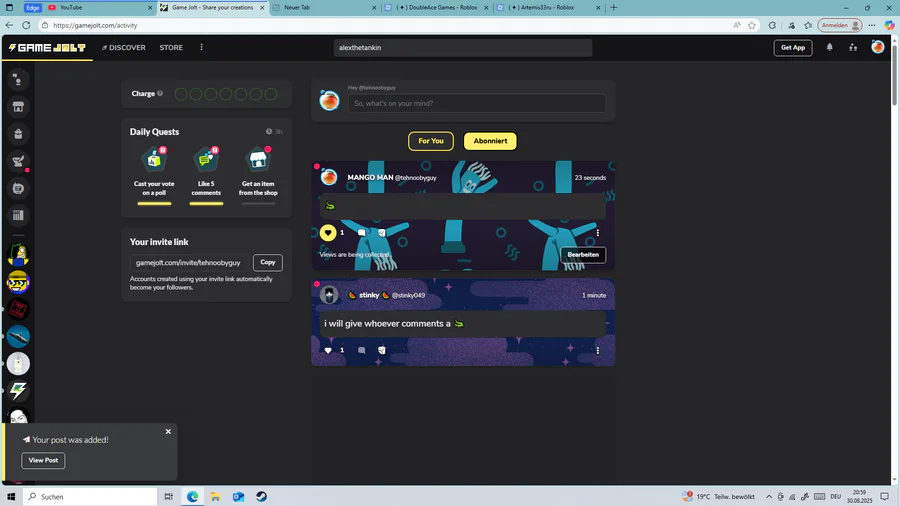The image size is (900, 506).
Task: Click the Bearbeiten button
Action: click(583, 255)
